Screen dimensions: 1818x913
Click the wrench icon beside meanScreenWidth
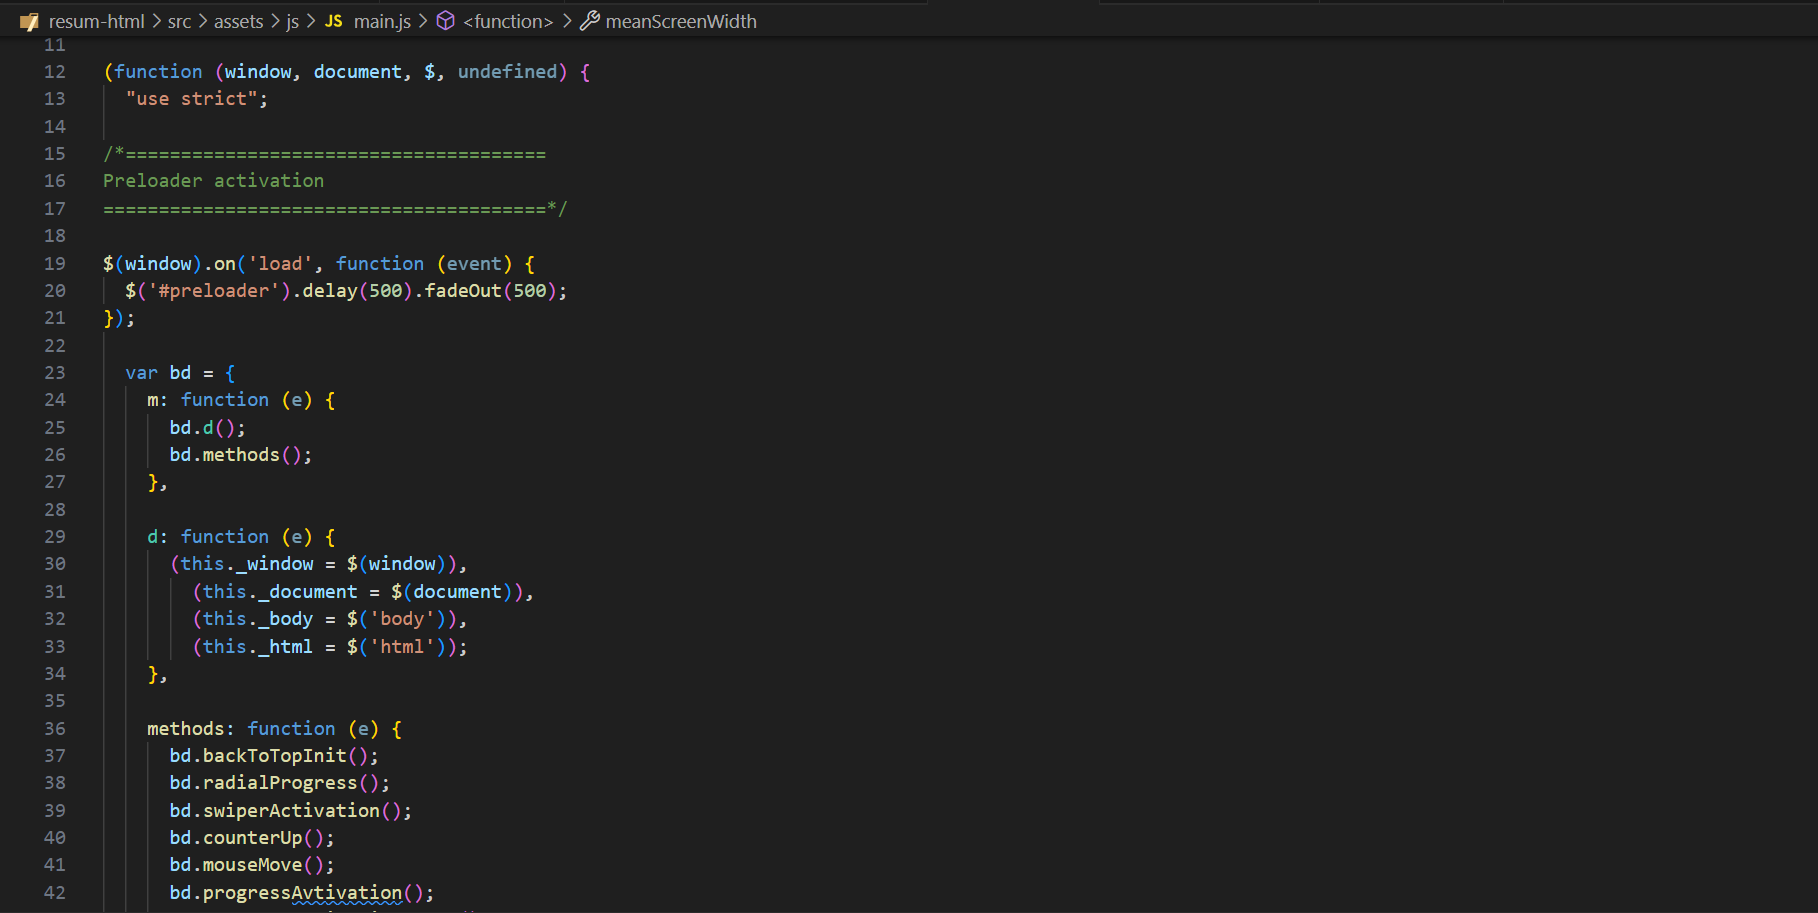pos(590,21)
